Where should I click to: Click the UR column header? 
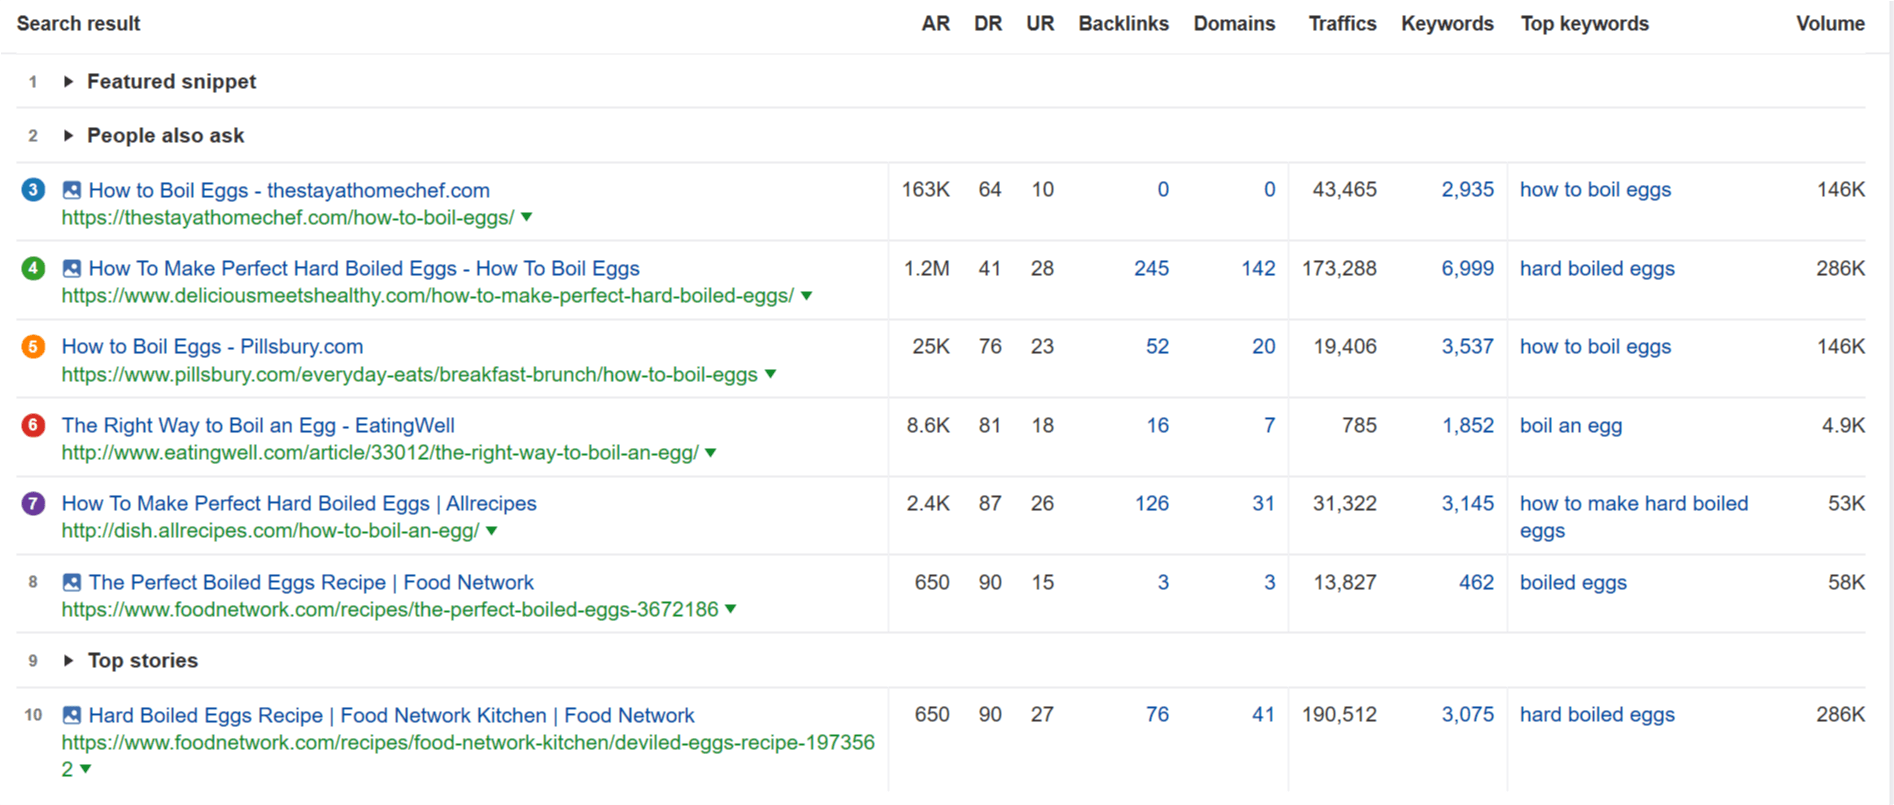(x=1040, y=24)
